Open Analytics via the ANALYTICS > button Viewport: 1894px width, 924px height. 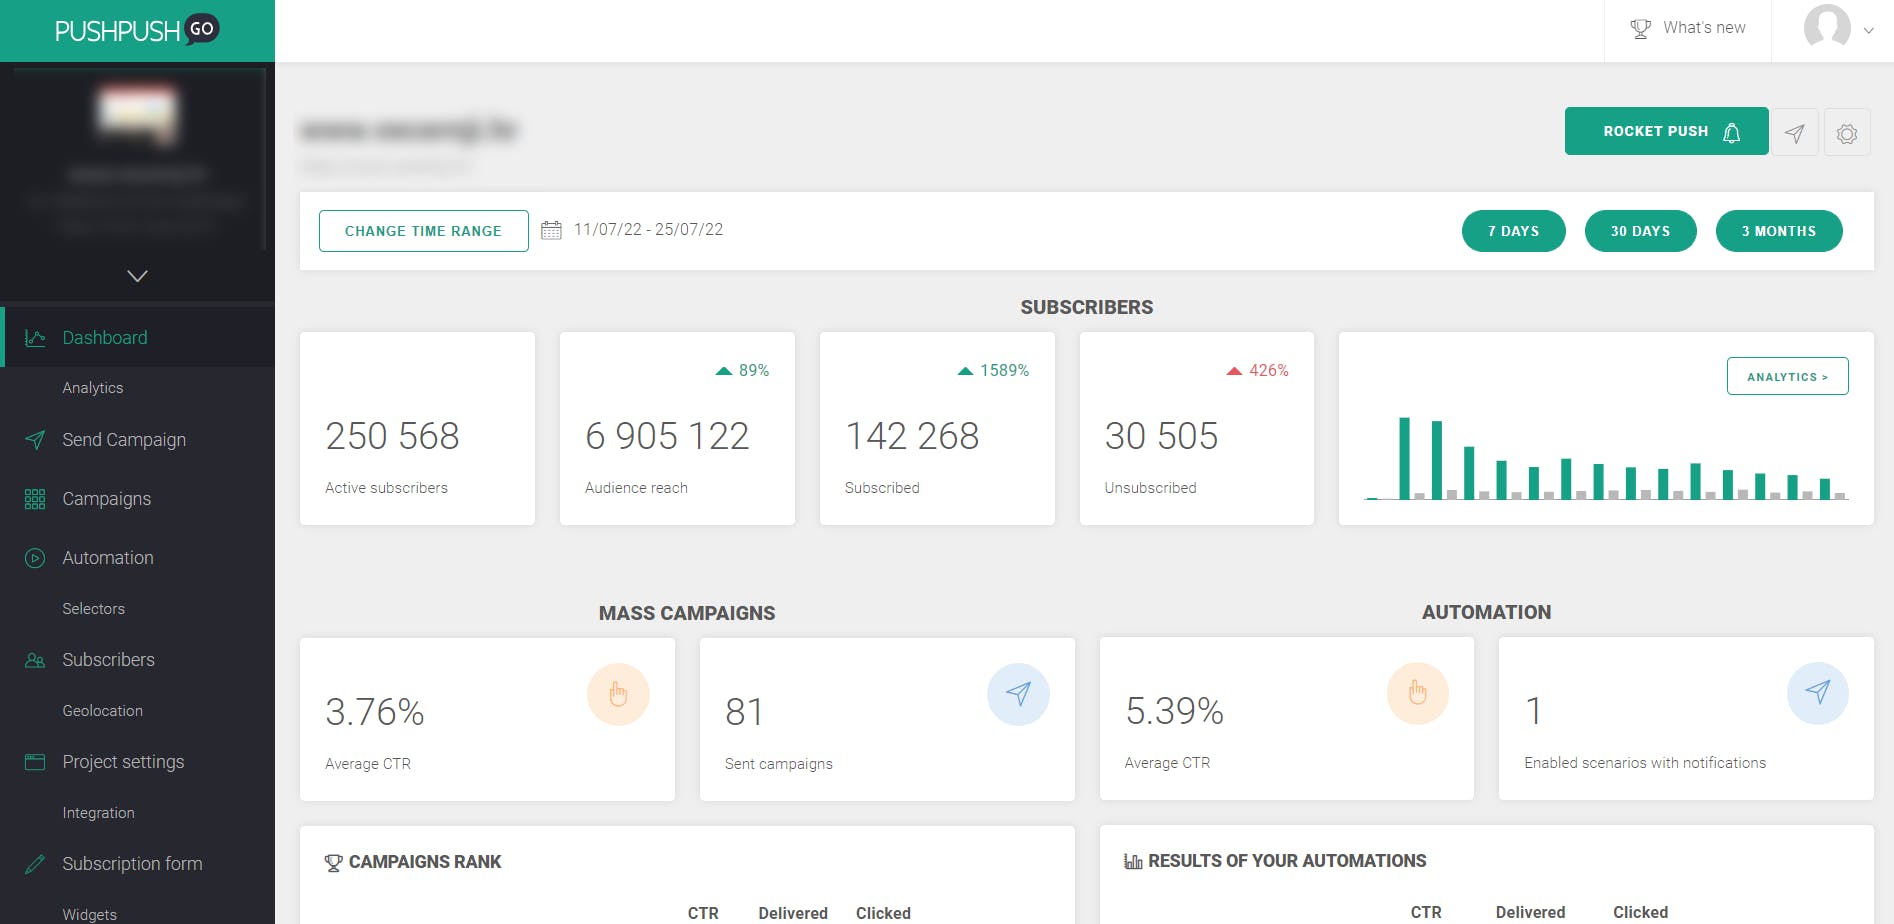tap(1787, 376)
